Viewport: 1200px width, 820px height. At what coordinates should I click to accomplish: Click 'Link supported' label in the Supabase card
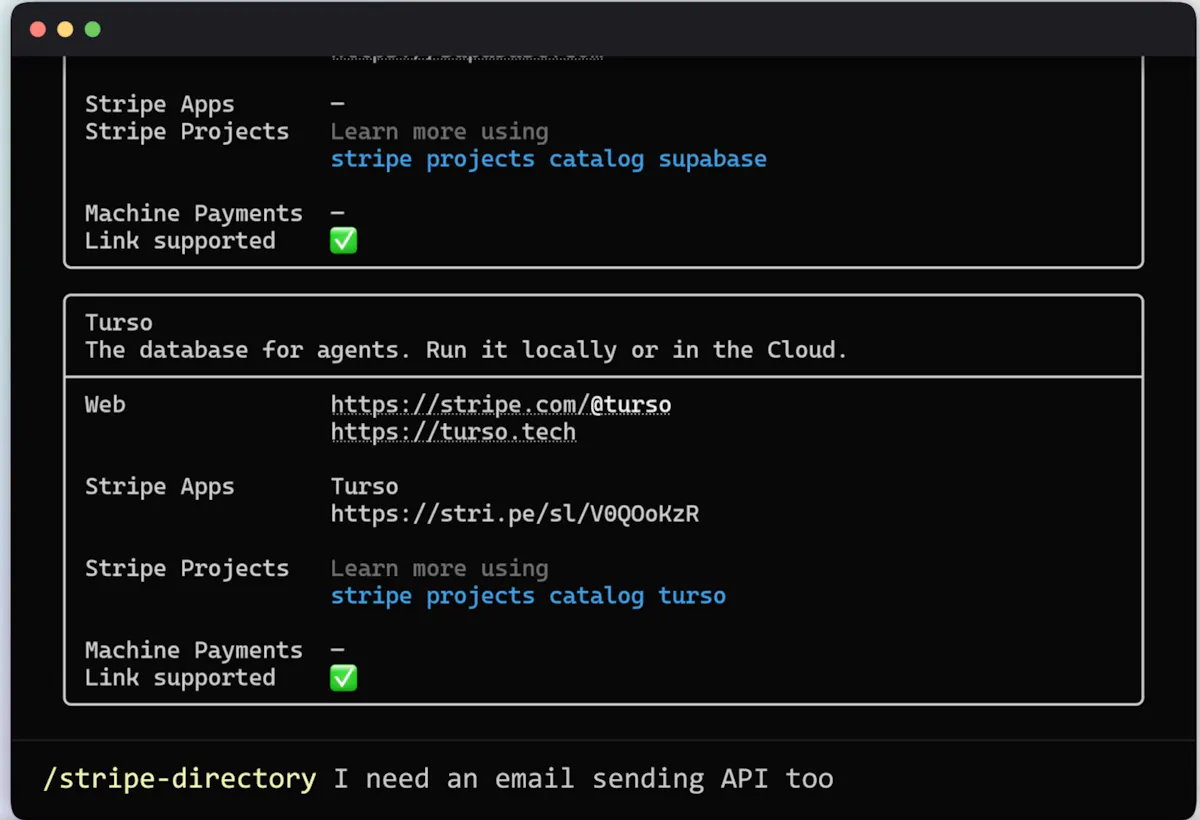[180, 241]
